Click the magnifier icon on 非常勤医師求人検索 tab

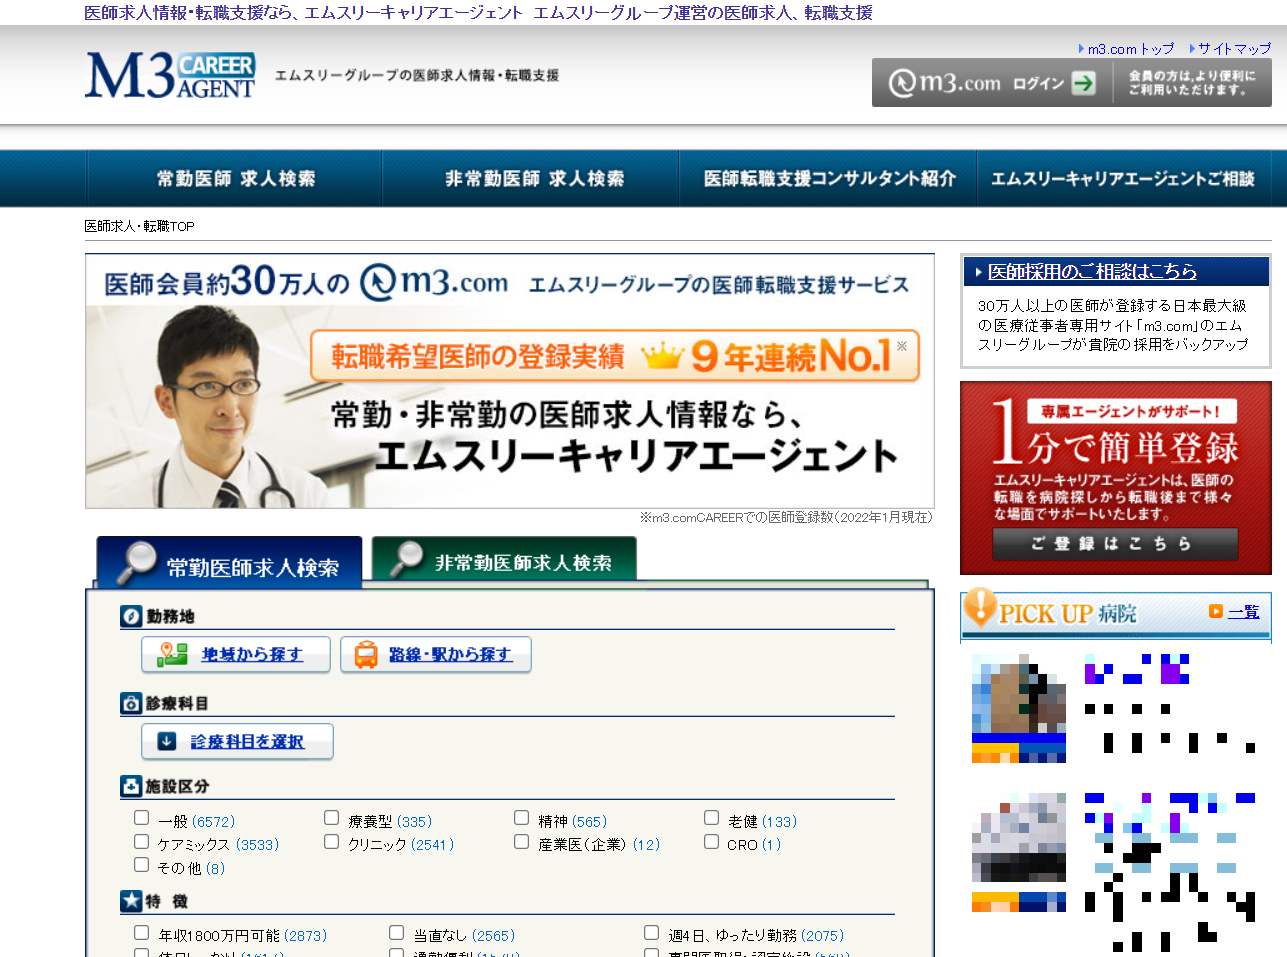(x=406, y=558)
